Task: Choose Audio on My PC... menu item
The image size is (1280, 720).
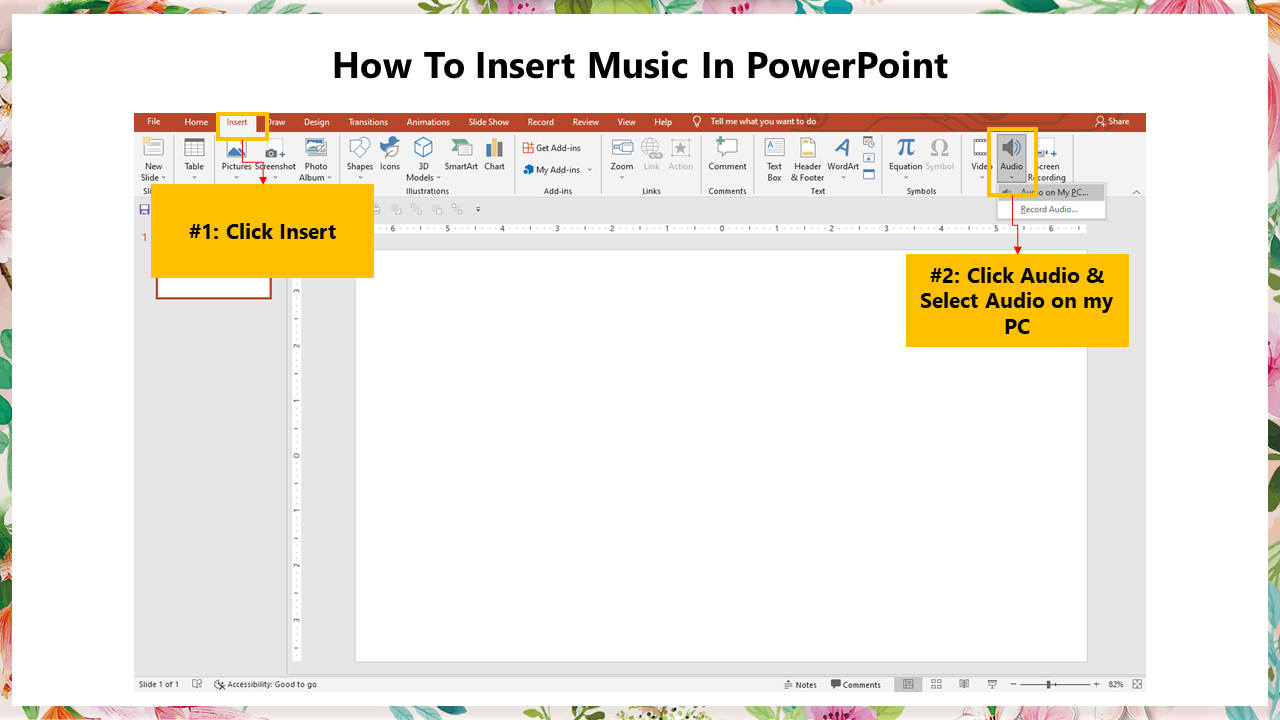Action: (1051, 192)
